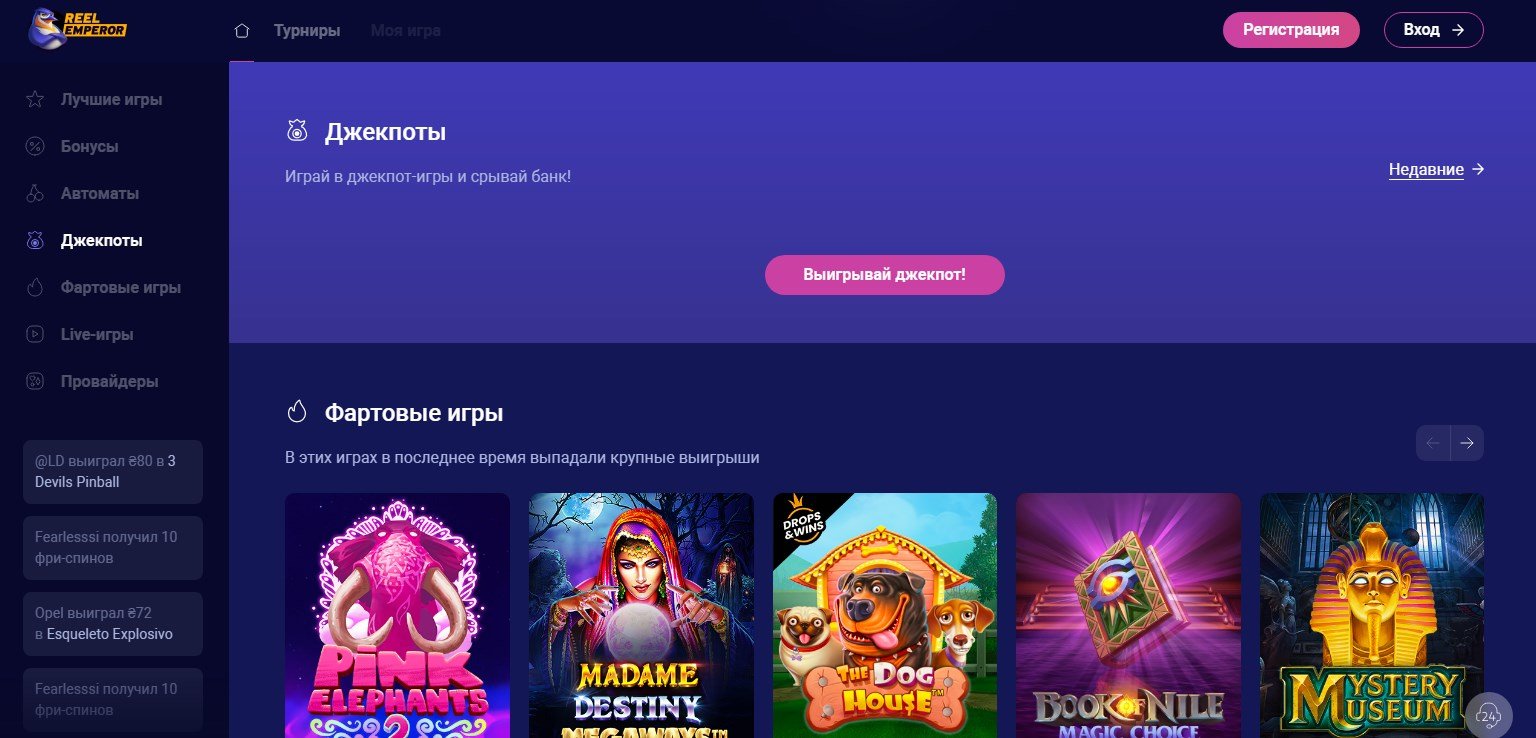Click the Играй в джекпот-игры subtitle text
This screenshot has width=1536, height=738.
pos(428,177)
